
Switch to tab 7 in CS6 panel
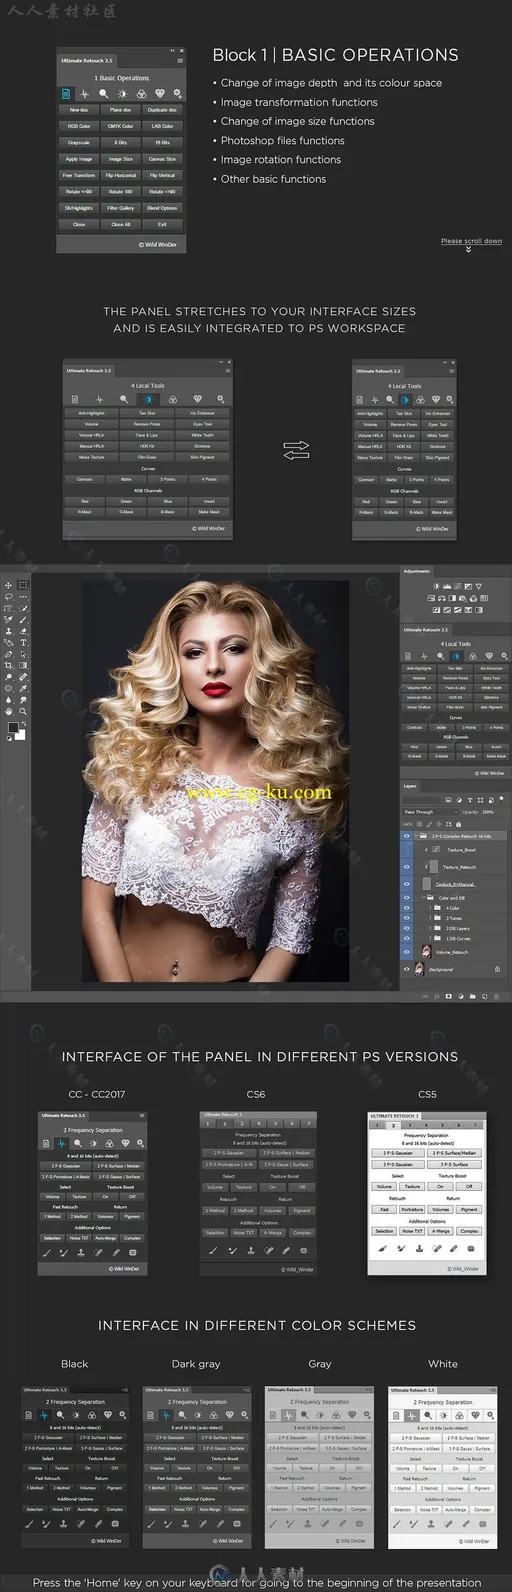pos(309,1123)
